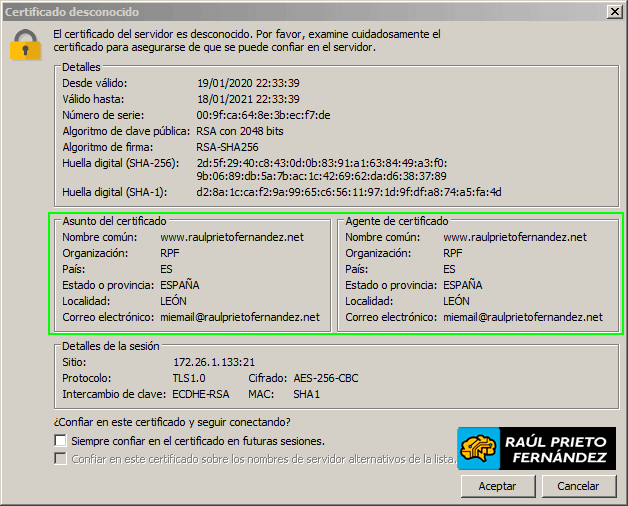628x506 pixels.
Task: Click the Válido hasta expiration date
Action: click(x=248, y=99)
